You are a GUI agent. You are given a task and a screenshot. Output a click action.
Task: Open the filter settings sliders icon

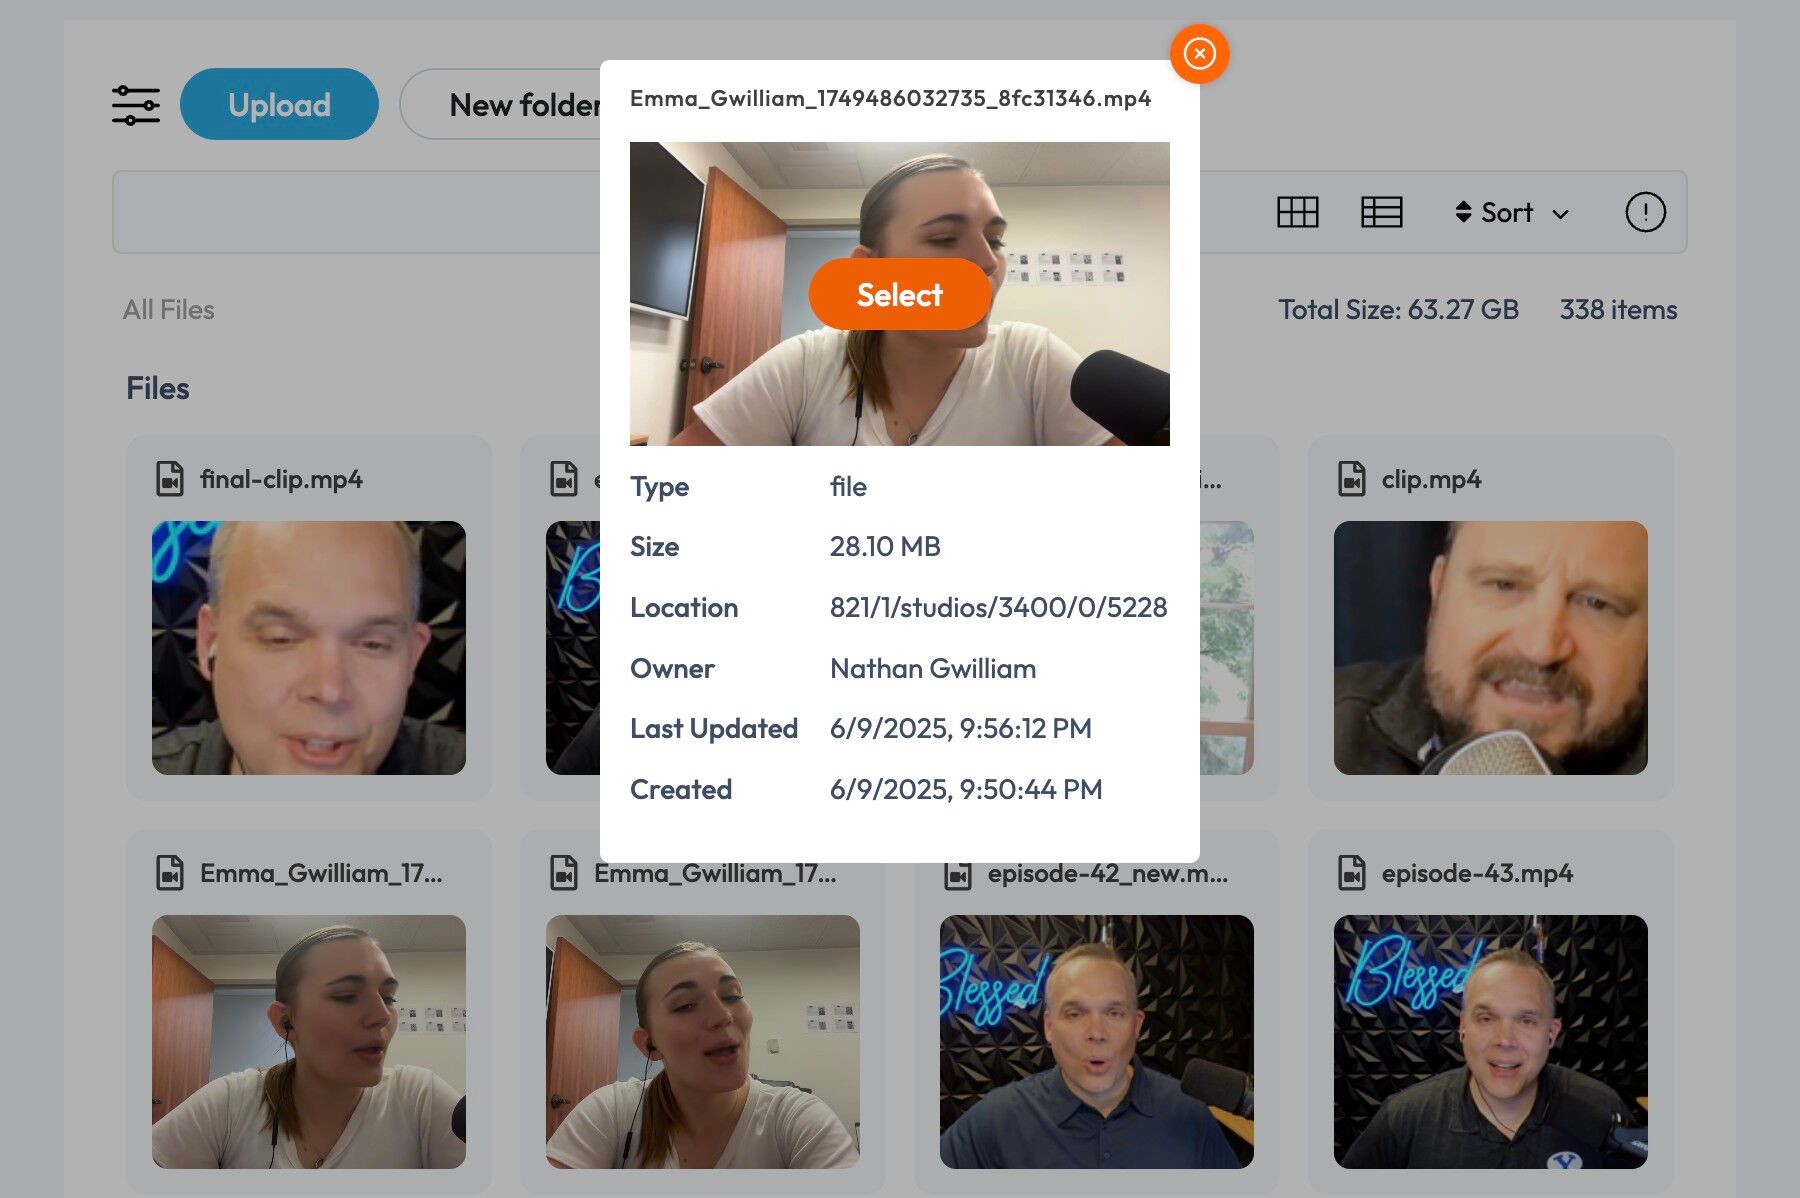(136, 105)
